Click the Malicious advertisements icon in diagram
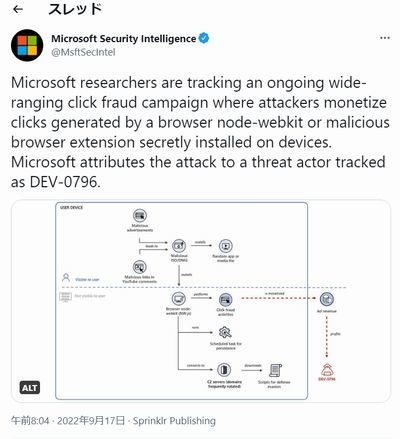This screenshot has height=439, width=400. (140, 215)
